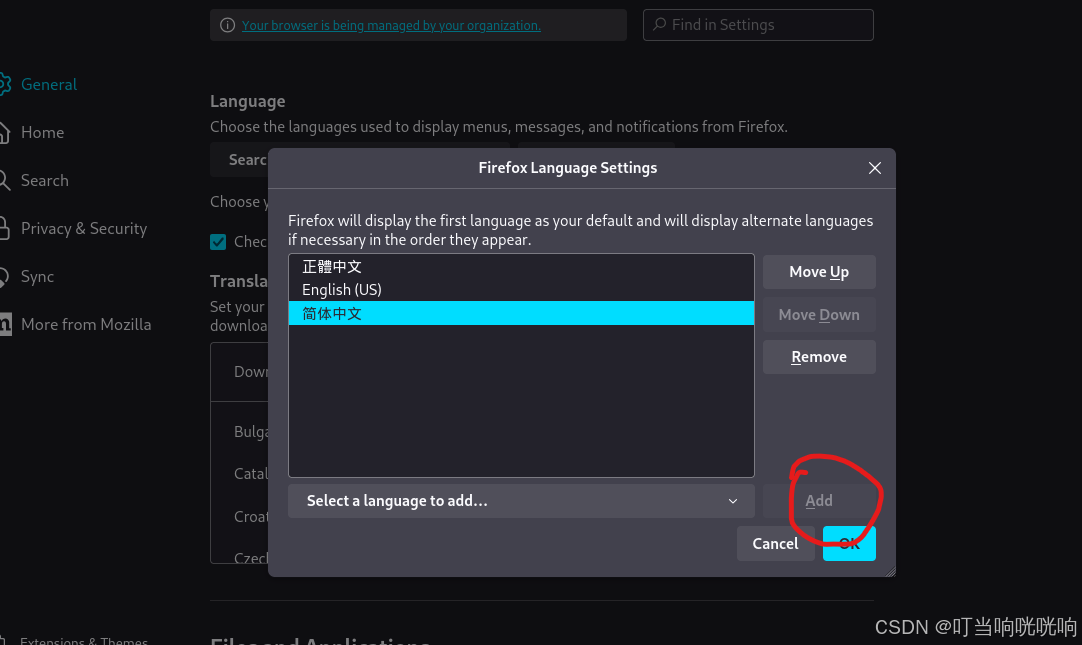1082x645 pixels.
Task: Remove the selected language
Action: click(x=819, y=357)
